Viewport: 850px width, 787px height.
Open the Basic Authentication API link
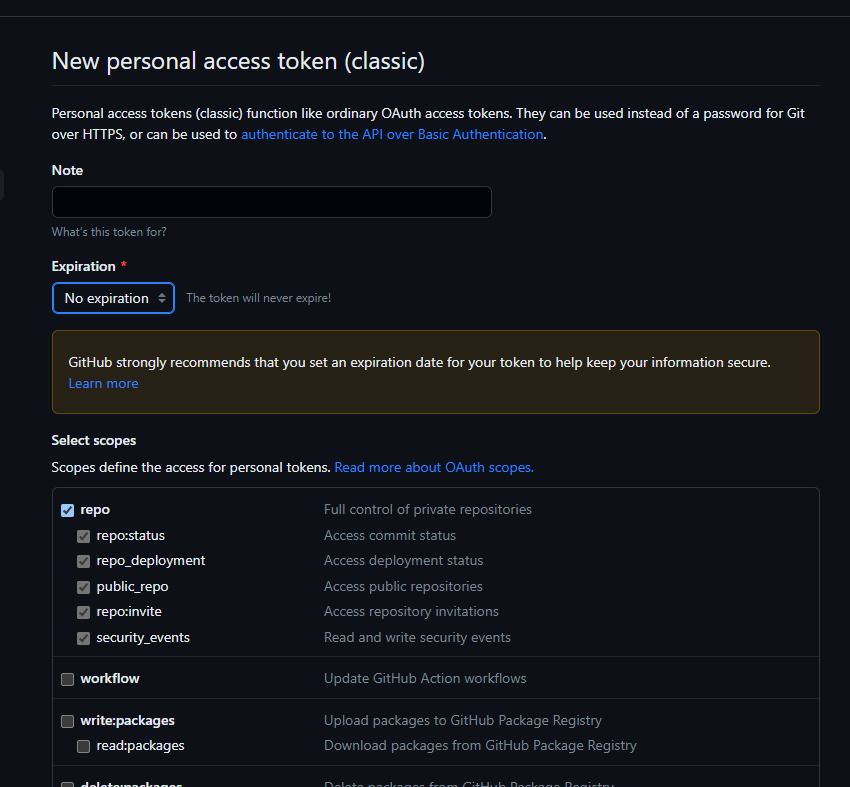tap(392, 134)
